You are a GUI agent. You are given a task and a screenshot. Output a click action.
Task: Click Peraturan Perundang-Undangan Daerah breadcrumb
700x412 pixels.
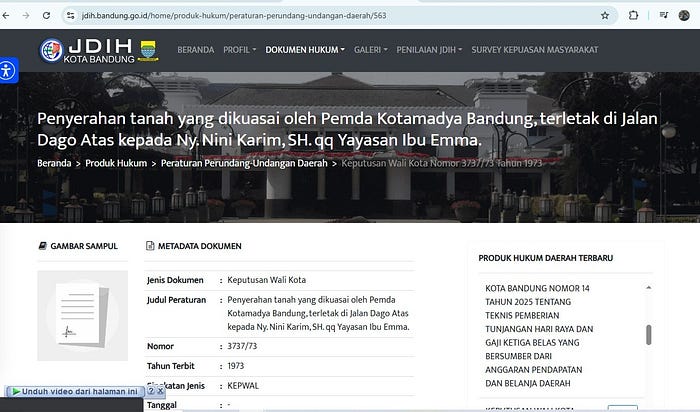click(x=244, y=163)
